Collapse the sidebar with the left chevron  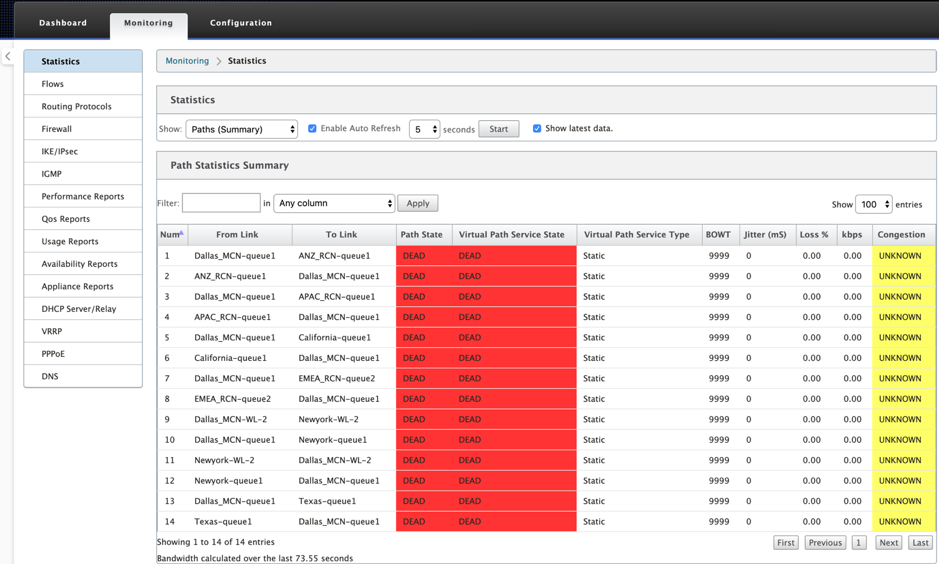click(8, 56)
